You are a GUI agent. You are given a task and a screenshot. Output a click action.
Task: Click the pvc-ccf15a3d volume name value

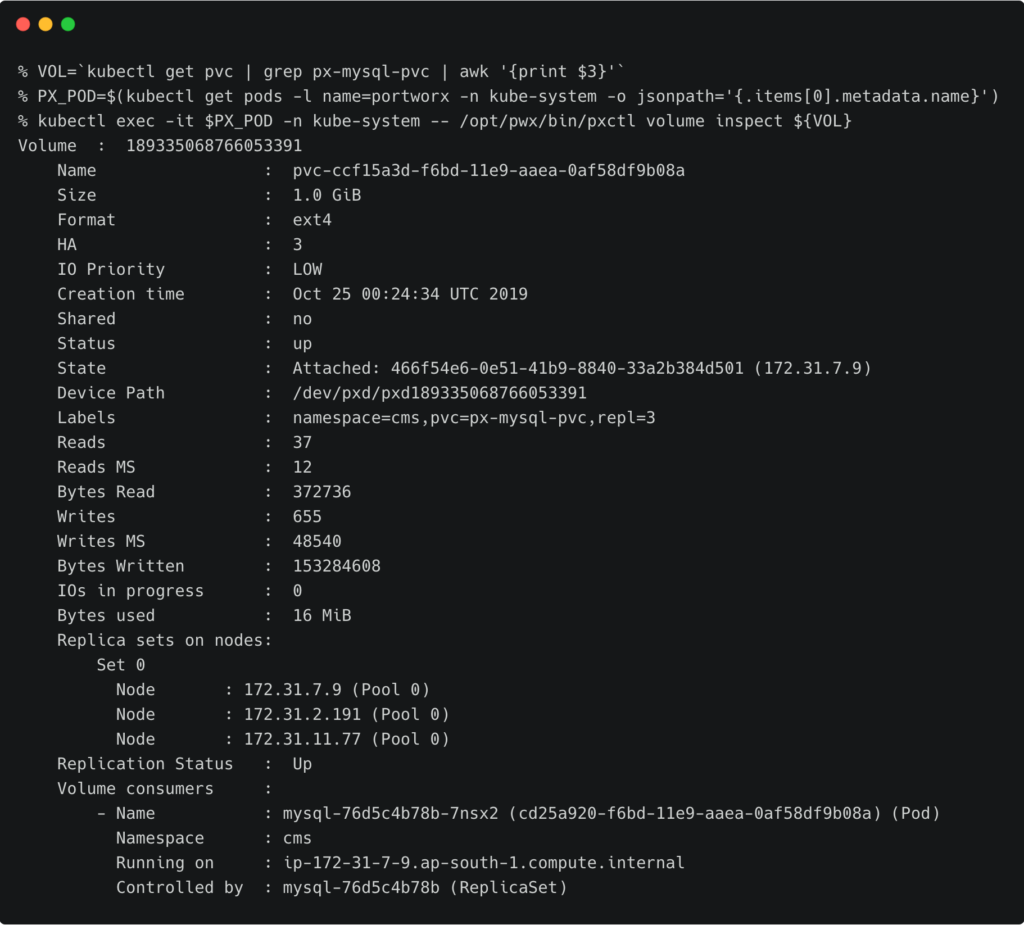point(488,171)
